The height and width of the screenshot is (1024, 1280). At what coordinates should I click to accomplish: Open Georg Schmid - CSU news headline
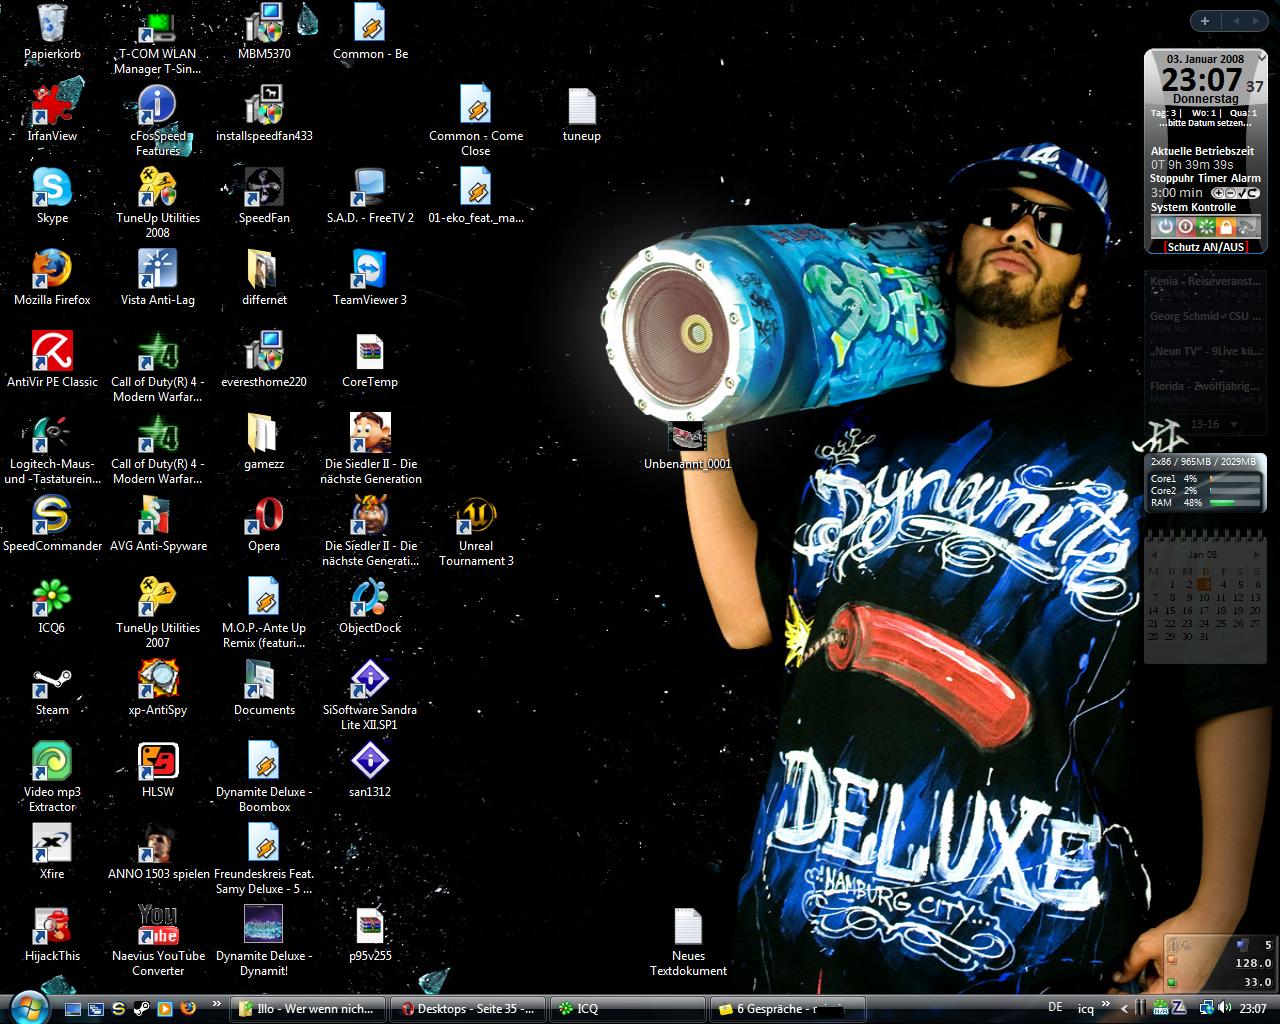tap(1205, 316)
